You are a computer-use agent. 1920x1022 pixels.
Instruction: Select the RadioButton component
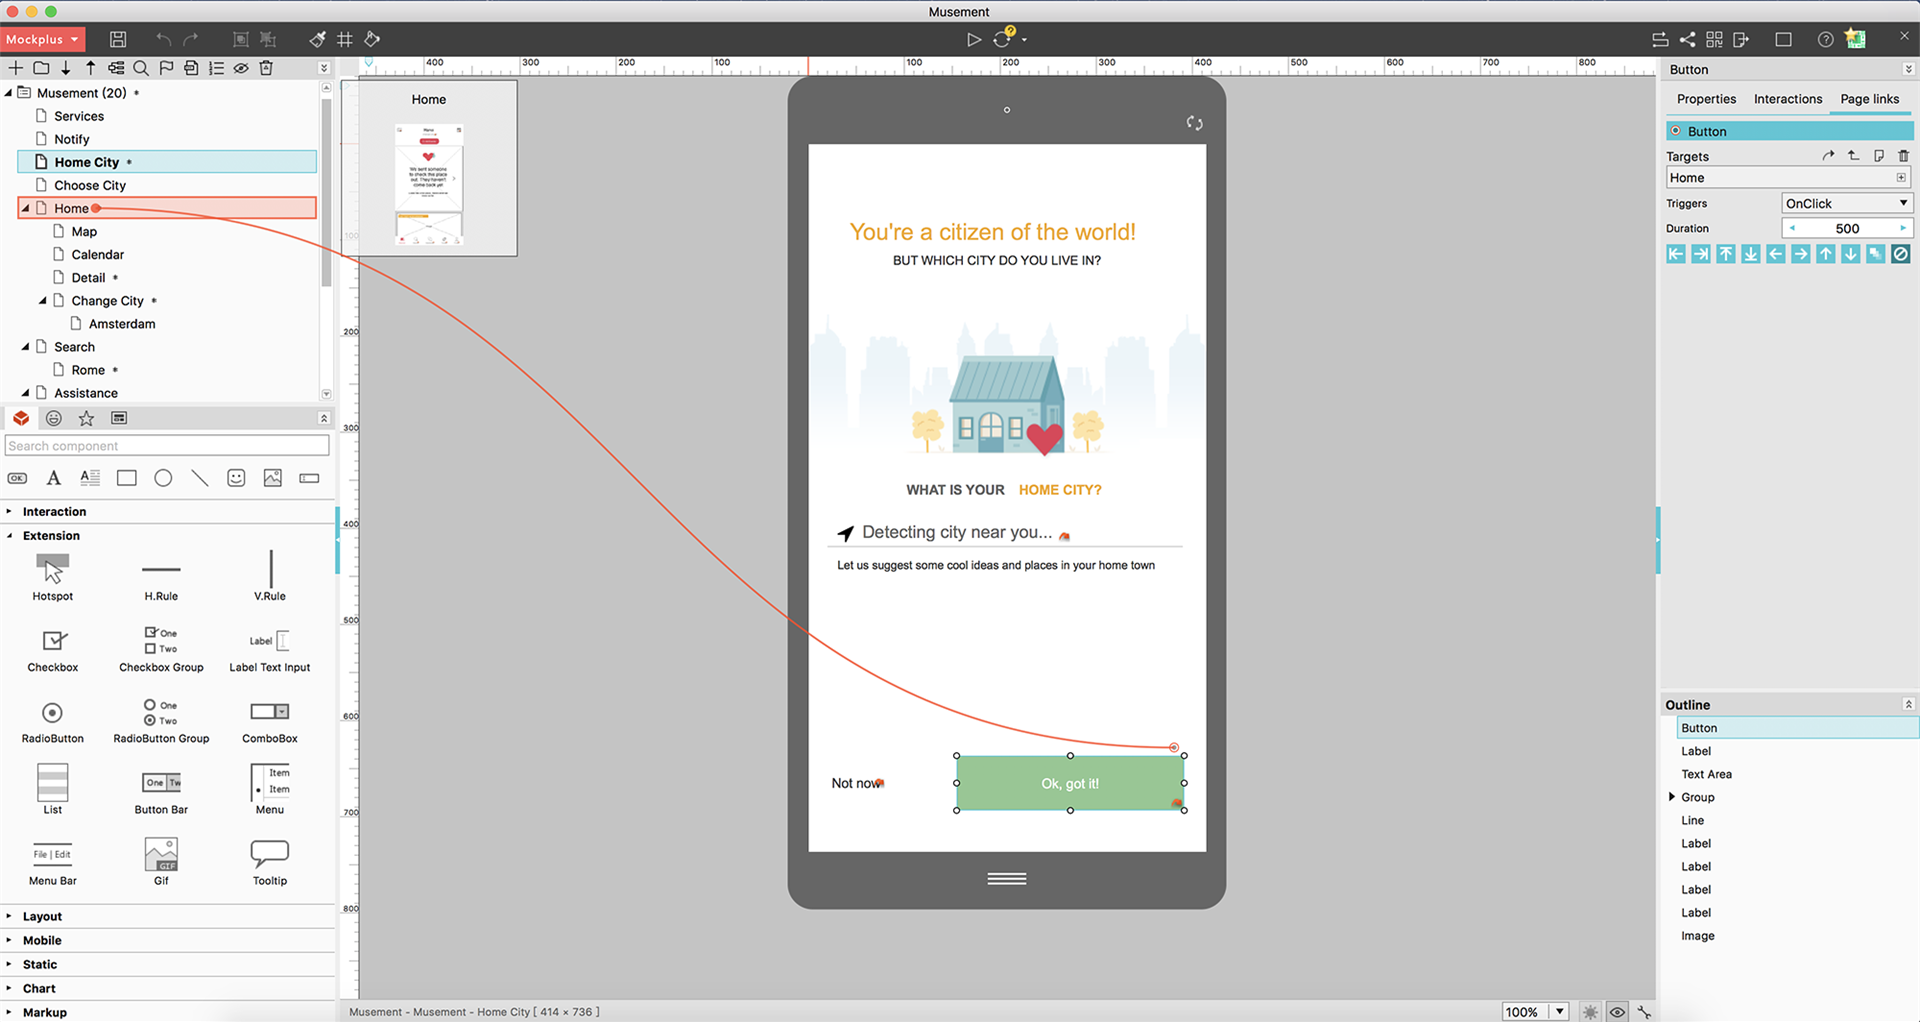click(53, 722)
